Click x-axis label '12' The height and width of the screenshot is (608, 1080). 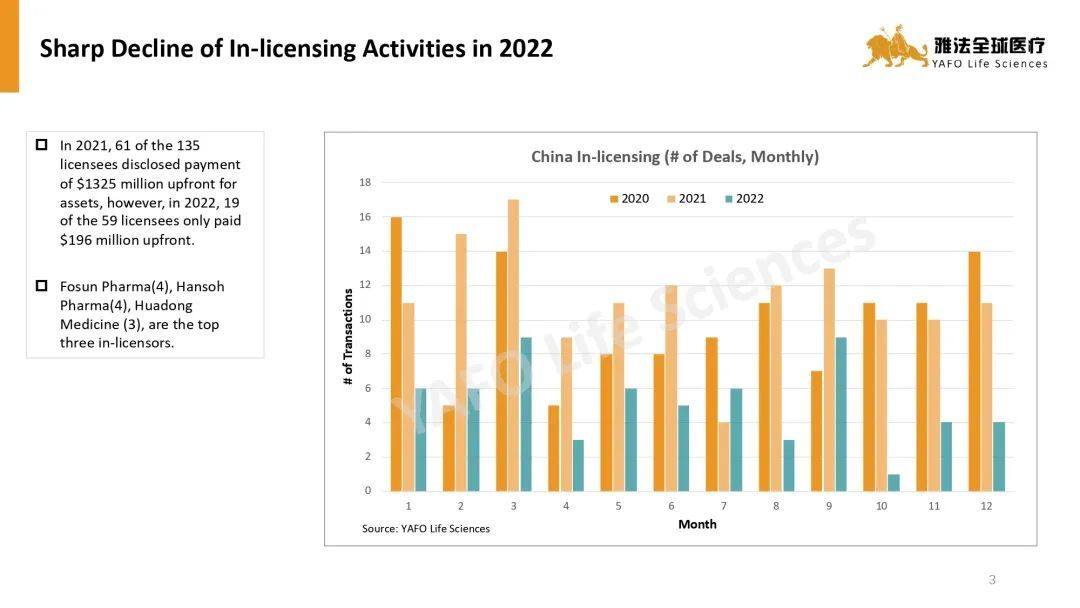pyautogui.click(x=986, y=506)
